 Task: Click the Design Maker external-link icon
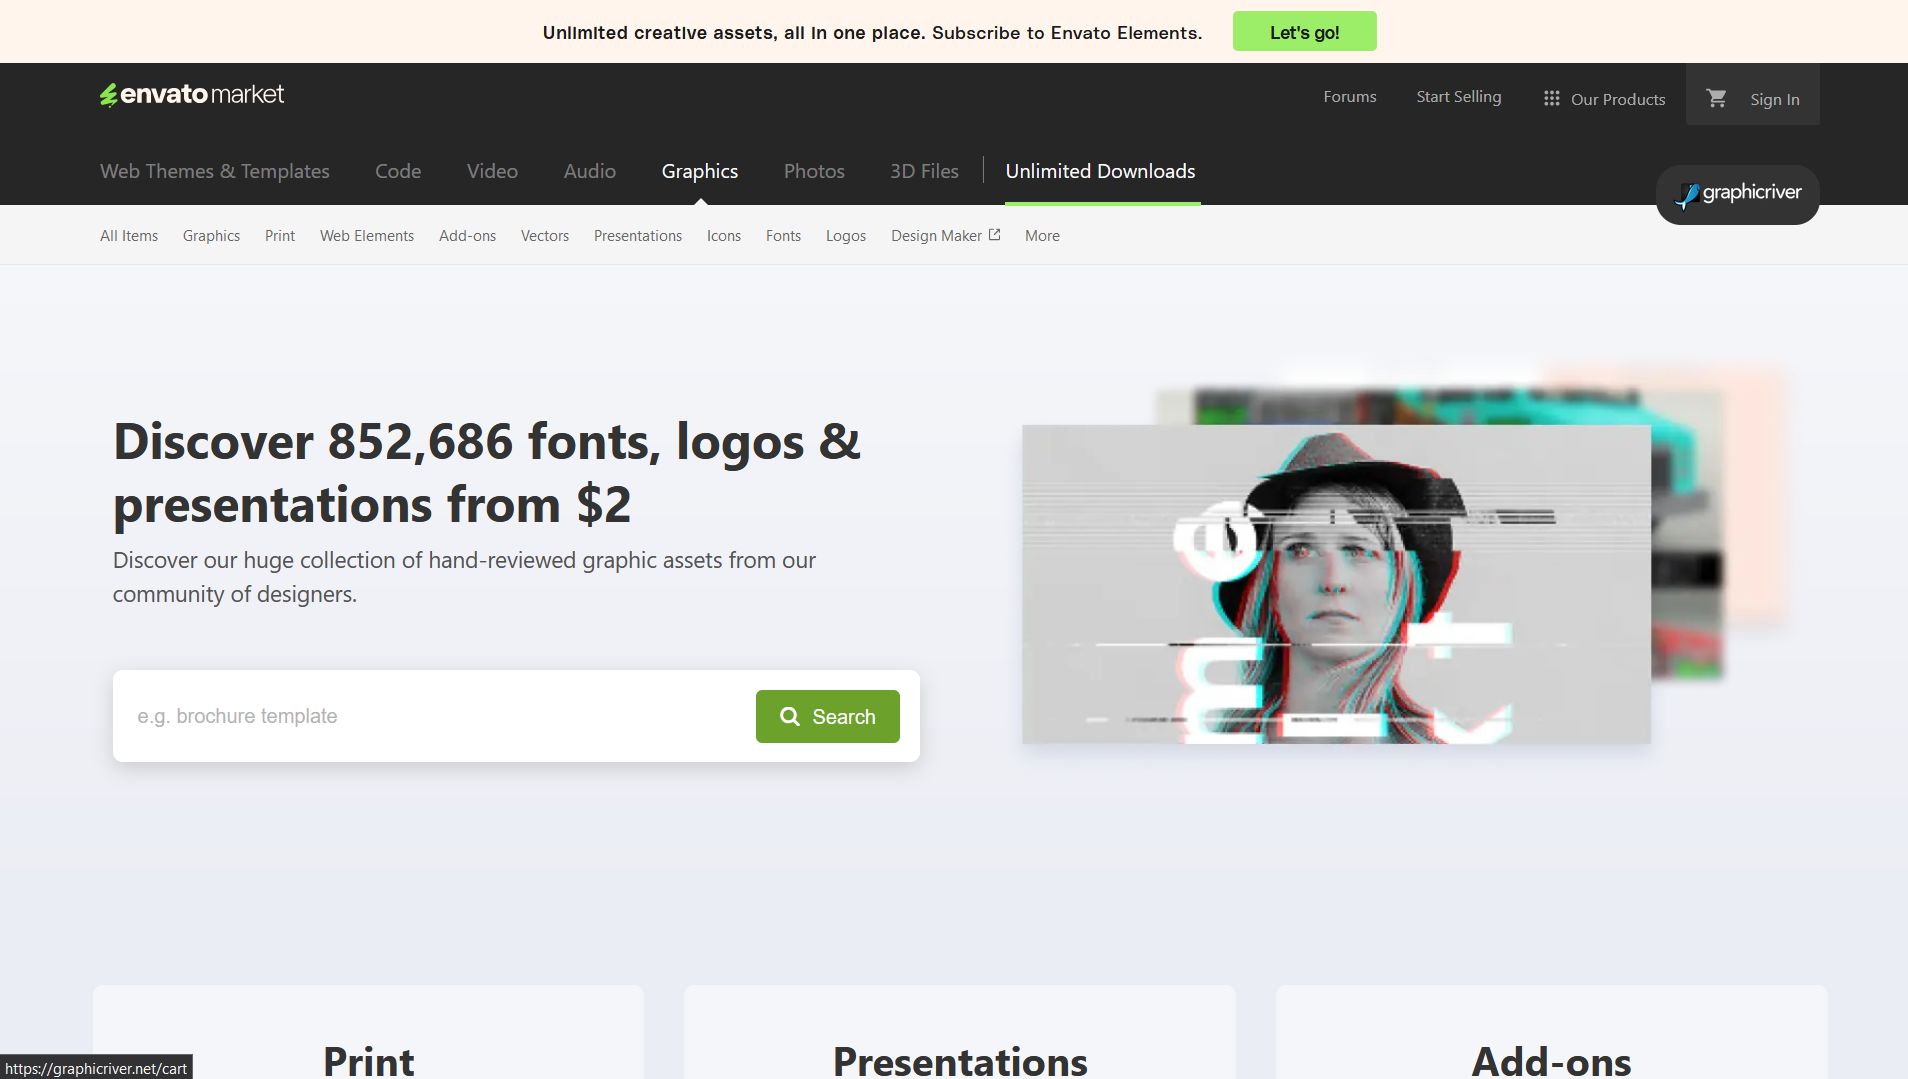994,233
